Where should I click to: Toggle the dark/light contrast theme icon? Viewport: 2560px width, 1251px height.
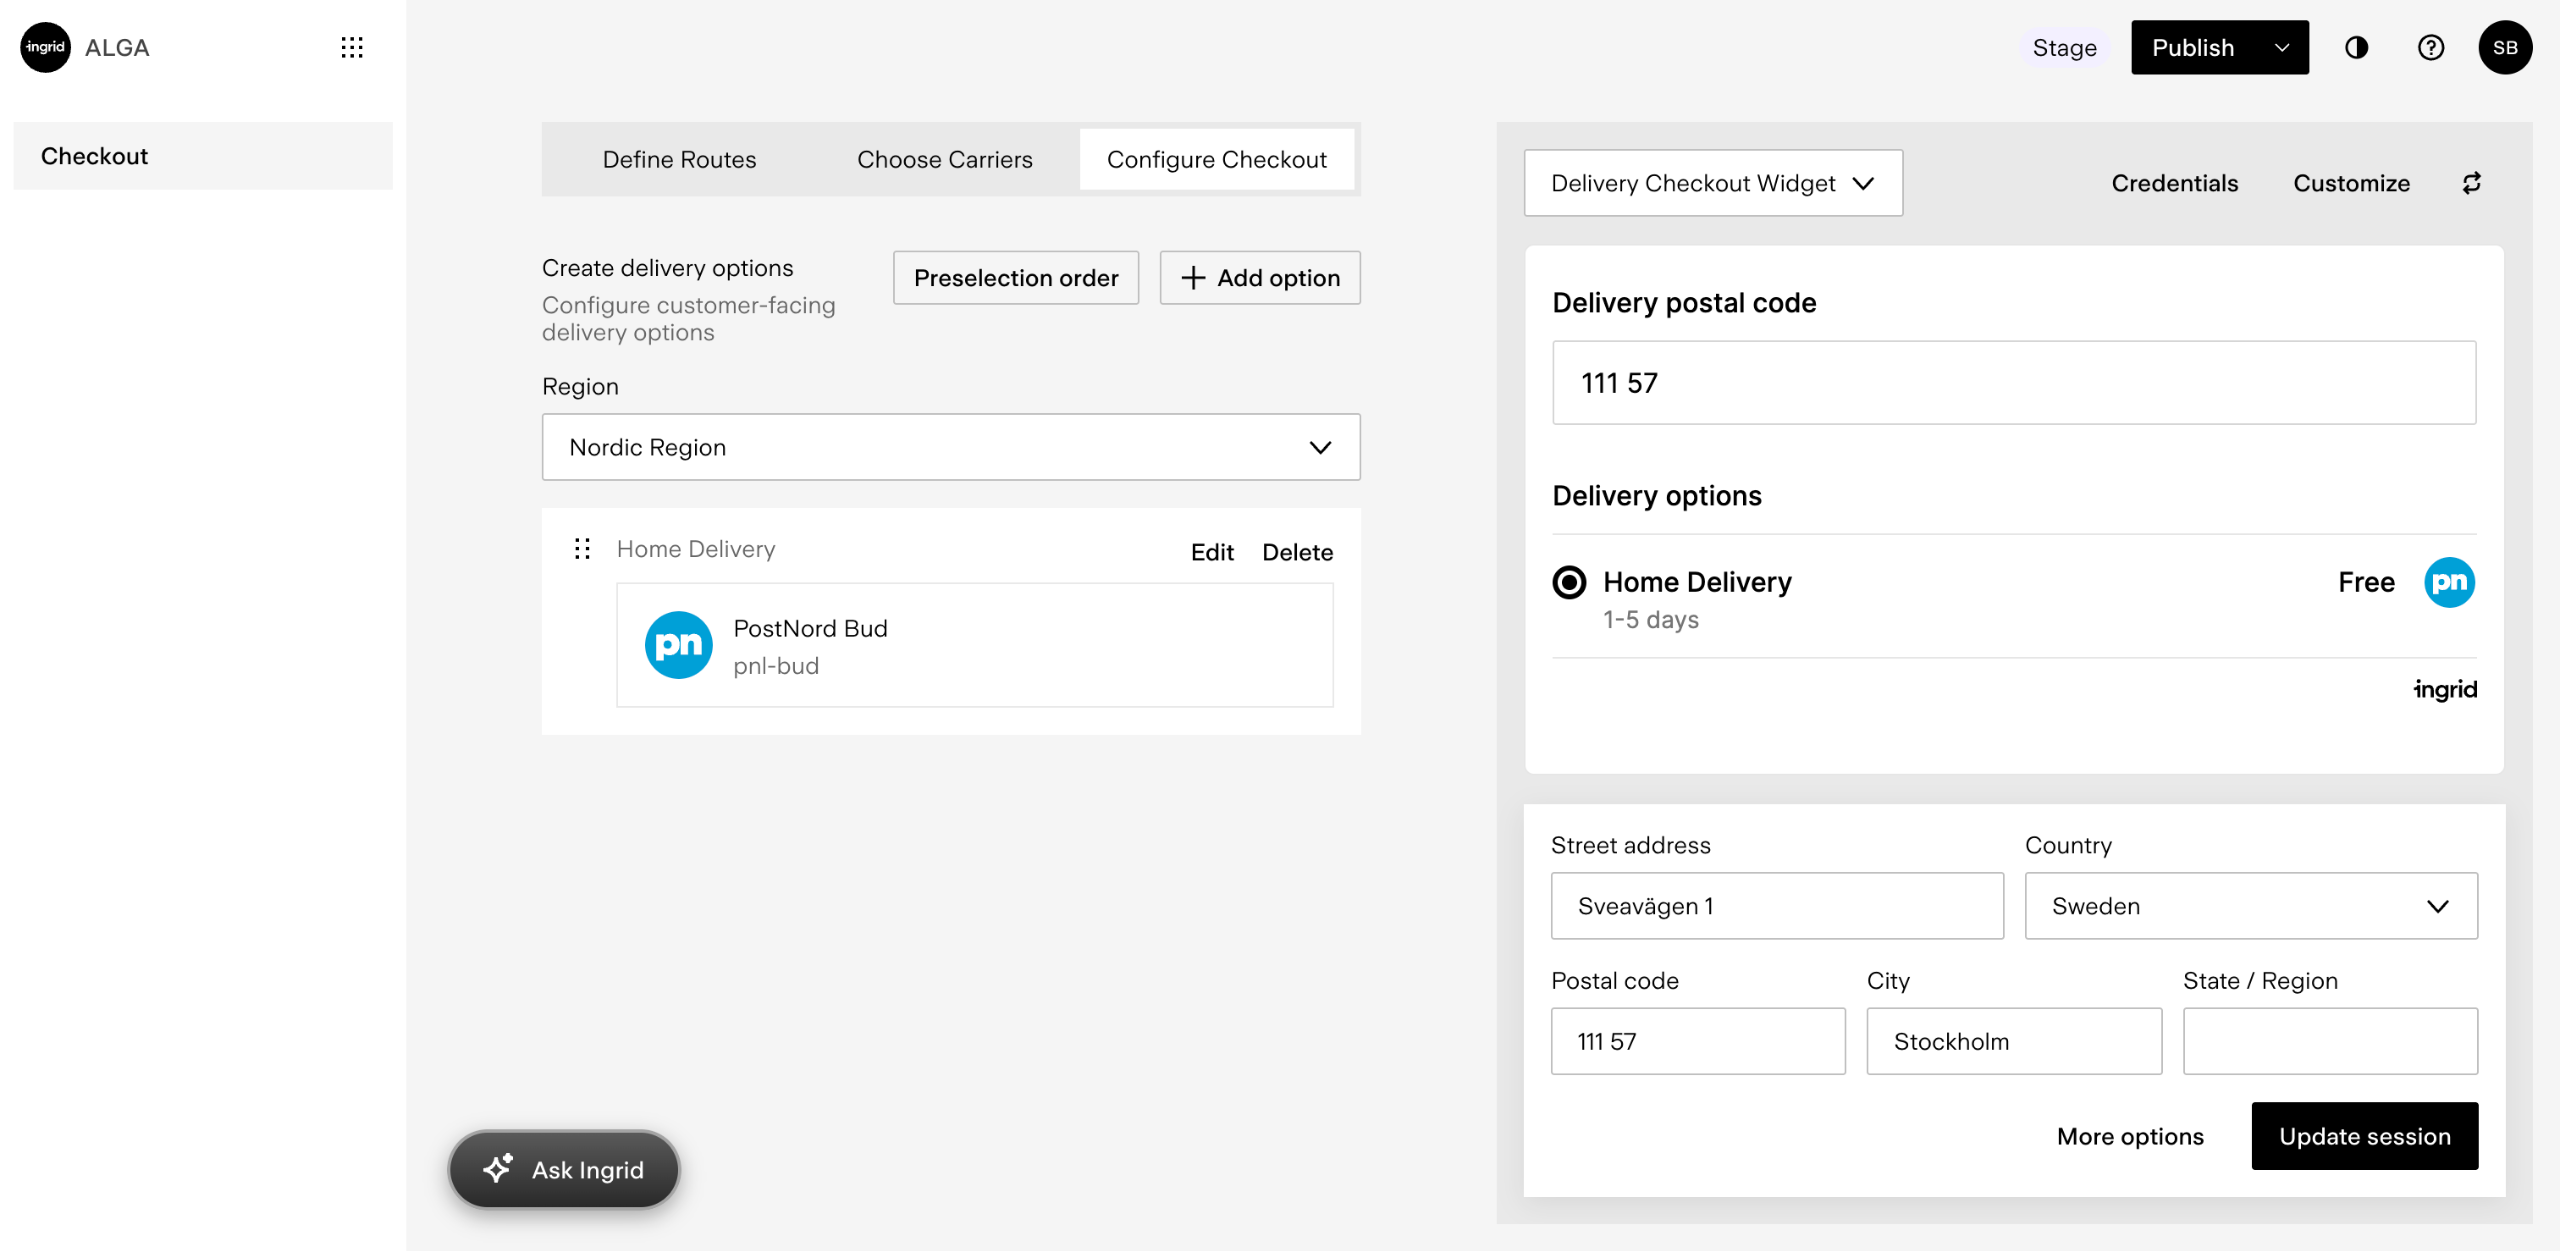[2356, 47]
